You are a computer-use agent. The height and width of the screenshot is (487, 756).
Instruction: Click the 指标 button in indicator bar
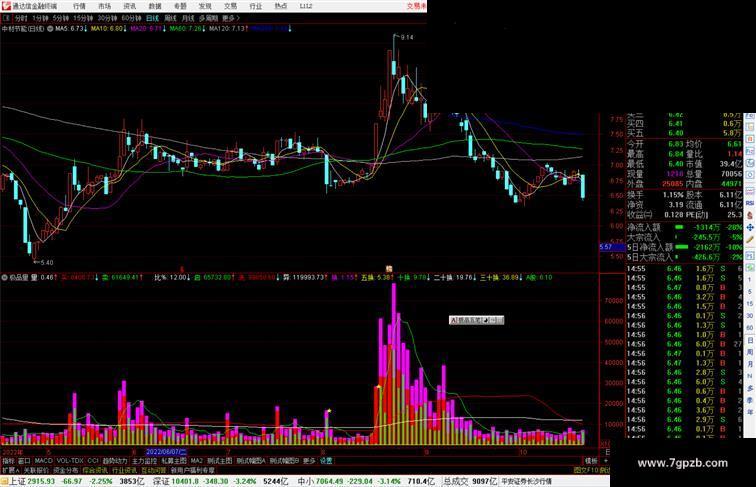9,461
